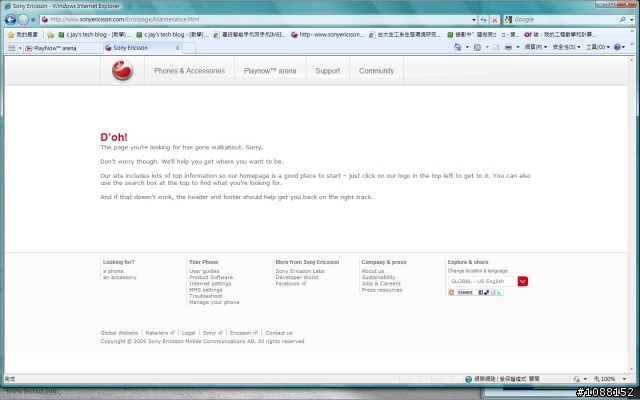Screen dimensions: 640x400
Task: Open the recent pages dropdown arrow
Action: pos(33,20)
